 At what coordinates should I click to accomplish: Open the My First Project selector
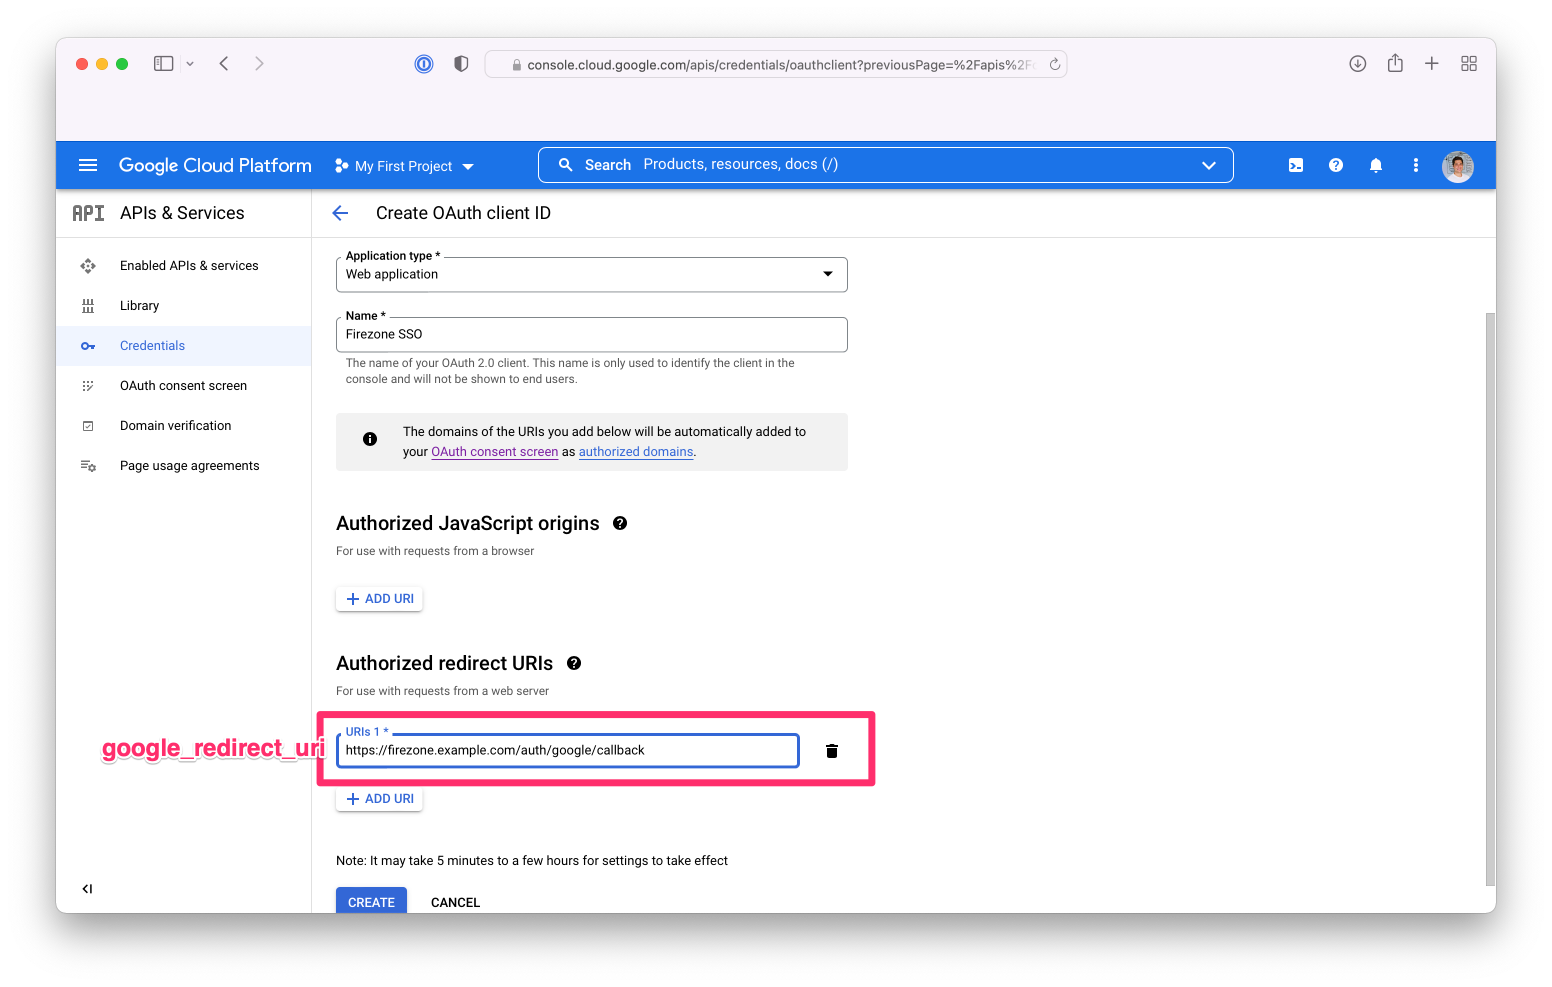[x=403, y=166]
